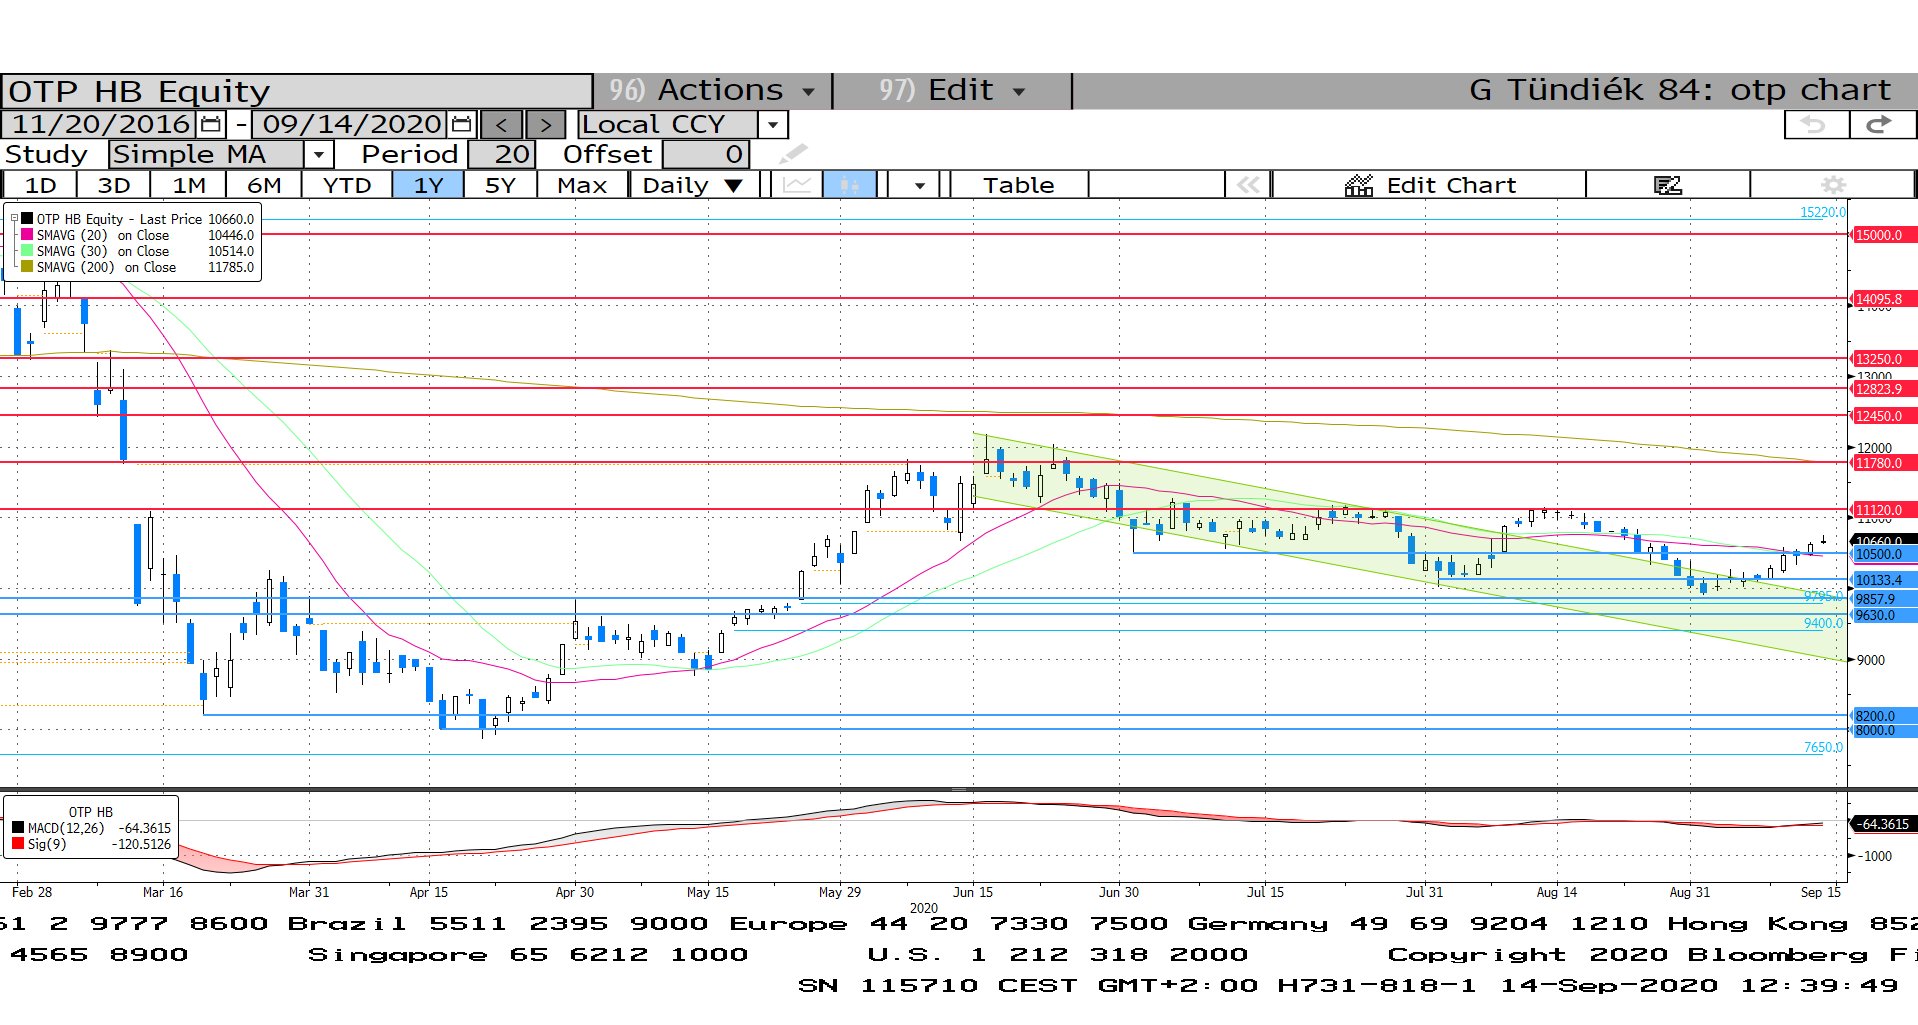This screenshot has width=1918, height=1025.
Task: Select the 6M range tab
Action: pyautogui.click(x=264, y=185)
